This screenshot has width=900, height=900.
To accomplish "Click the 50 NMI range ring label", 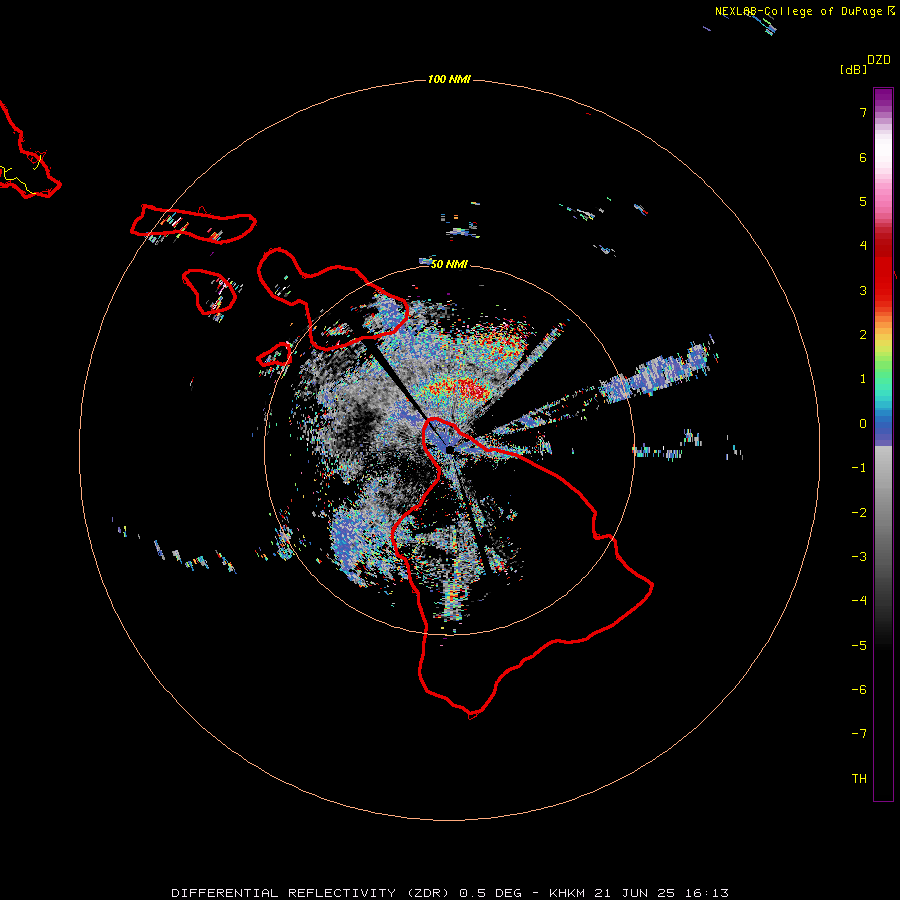I will tap(449, 264).
